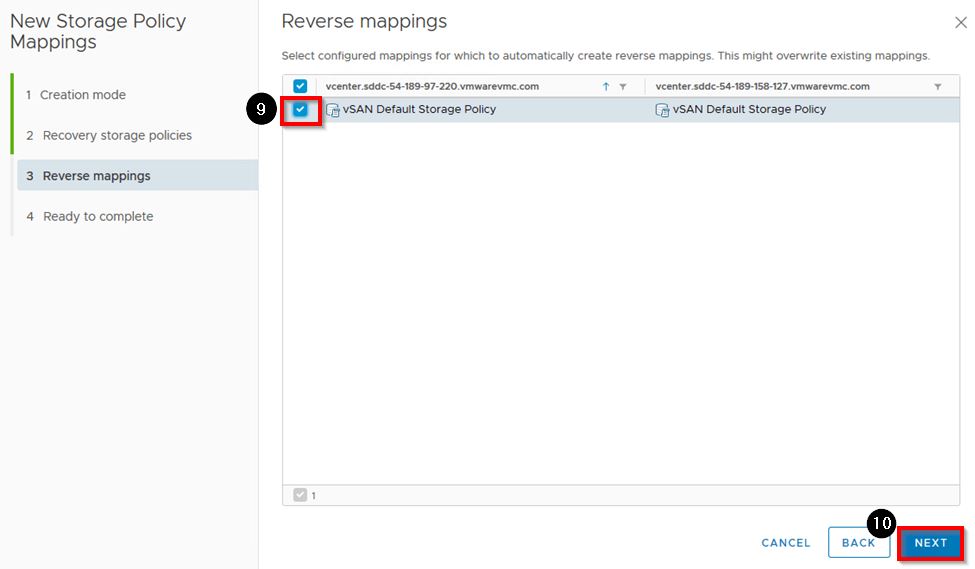
Task: Click CANCEL to abort the wizard
Action: pos(786,543)
